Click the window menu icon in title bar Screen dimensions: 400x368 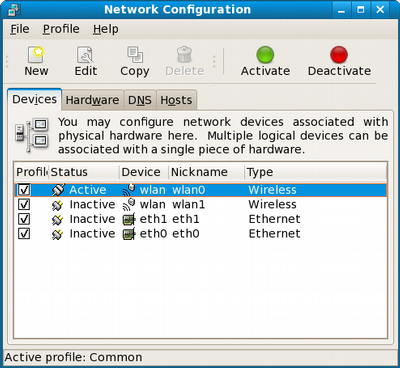[14, 9]
